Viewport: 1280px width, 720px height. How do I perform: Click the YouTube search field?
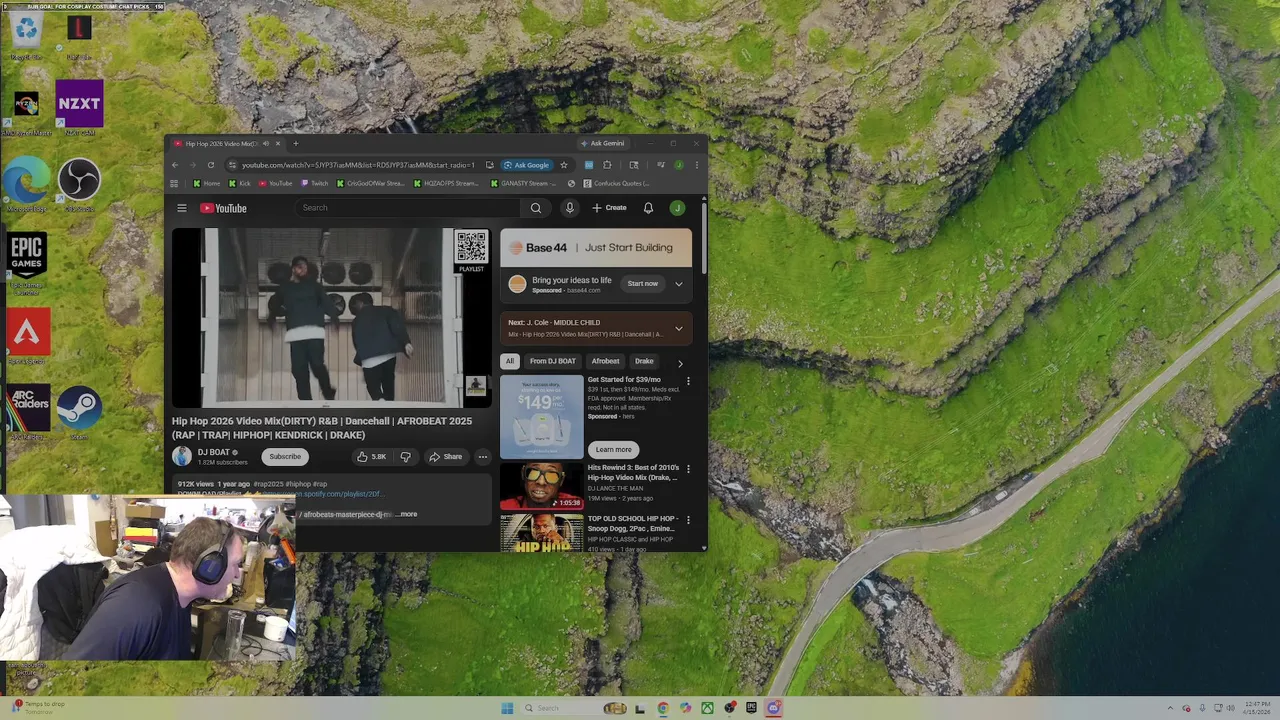[x=408, y=208]
